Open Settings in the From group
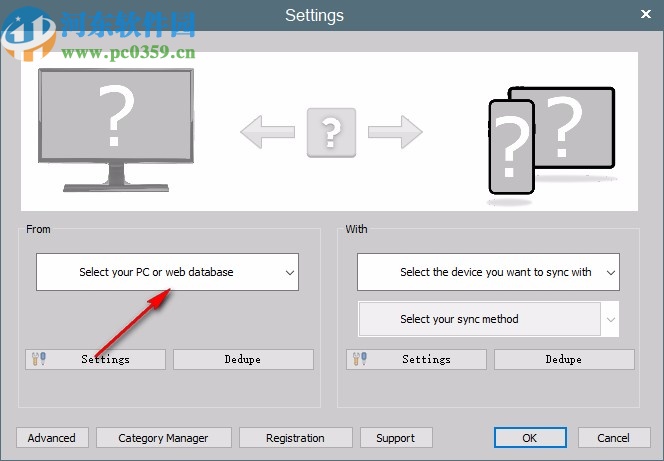 coord(95,359)
